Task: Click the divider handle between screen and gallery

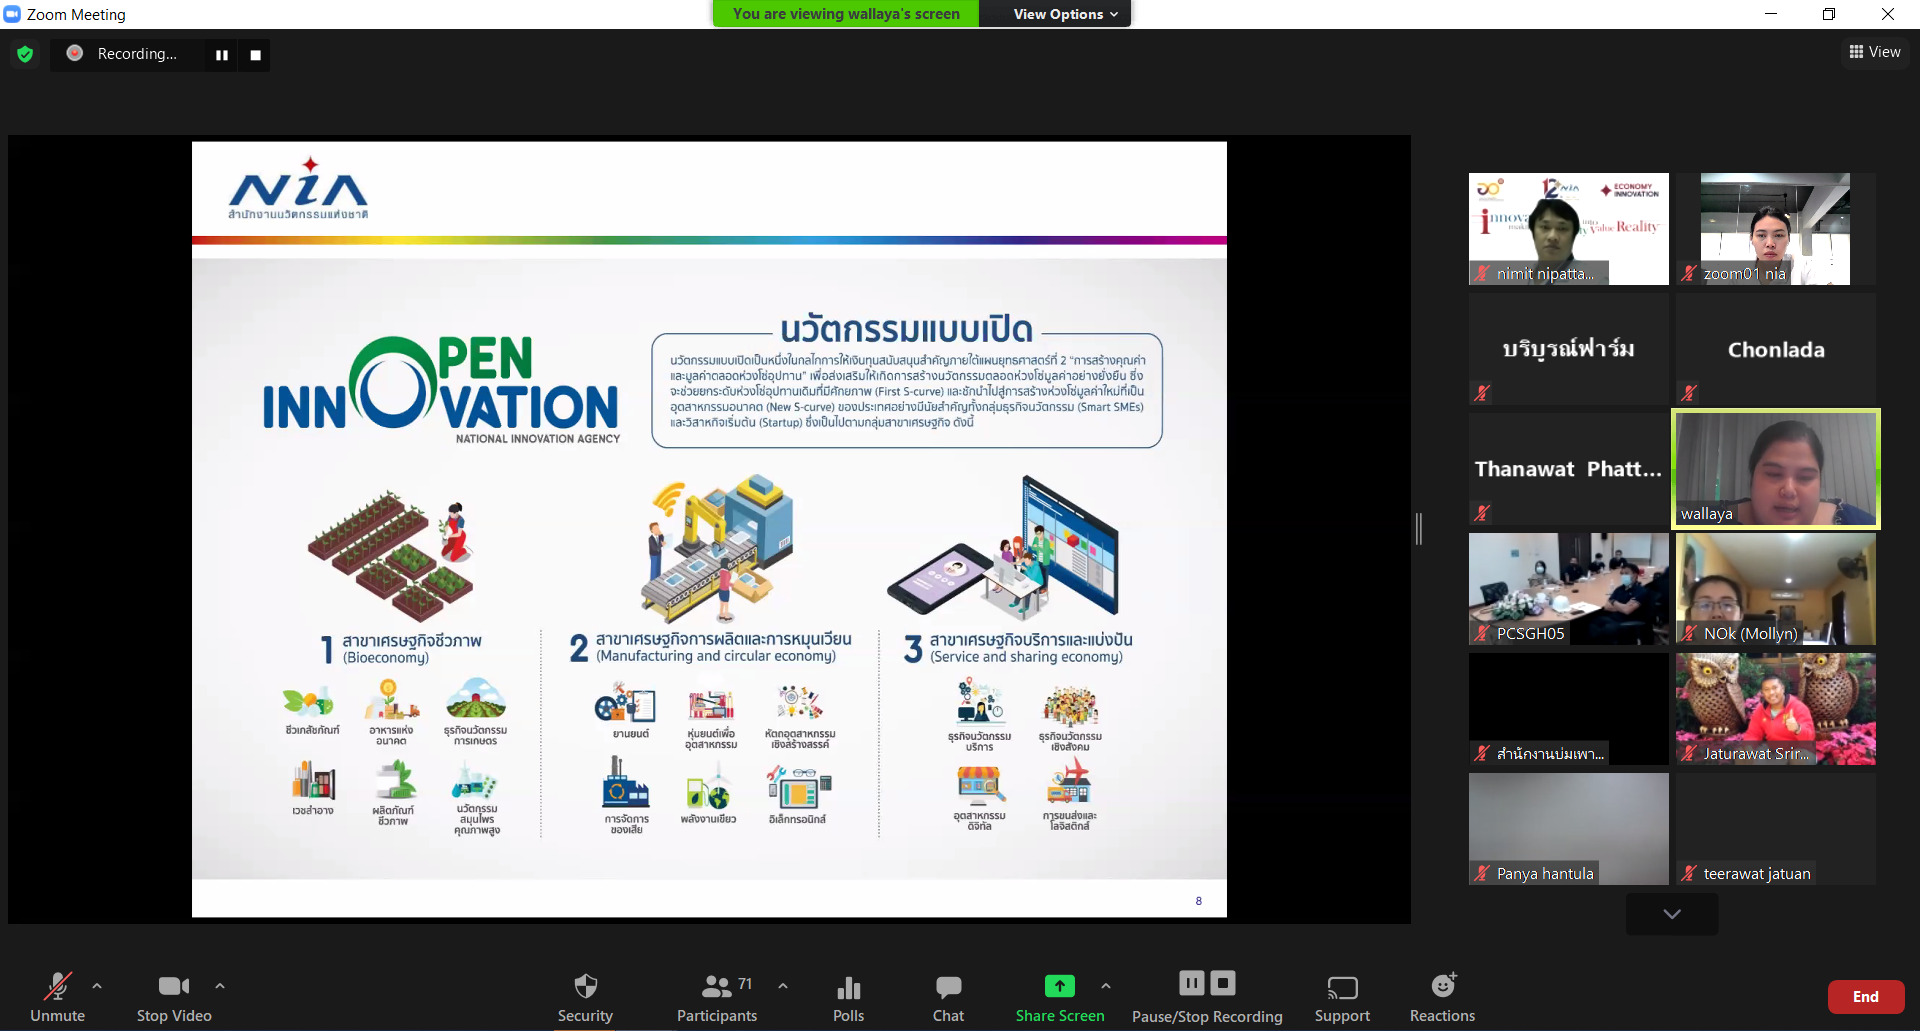Action: pyautogui.click(x=1419, y=528)
